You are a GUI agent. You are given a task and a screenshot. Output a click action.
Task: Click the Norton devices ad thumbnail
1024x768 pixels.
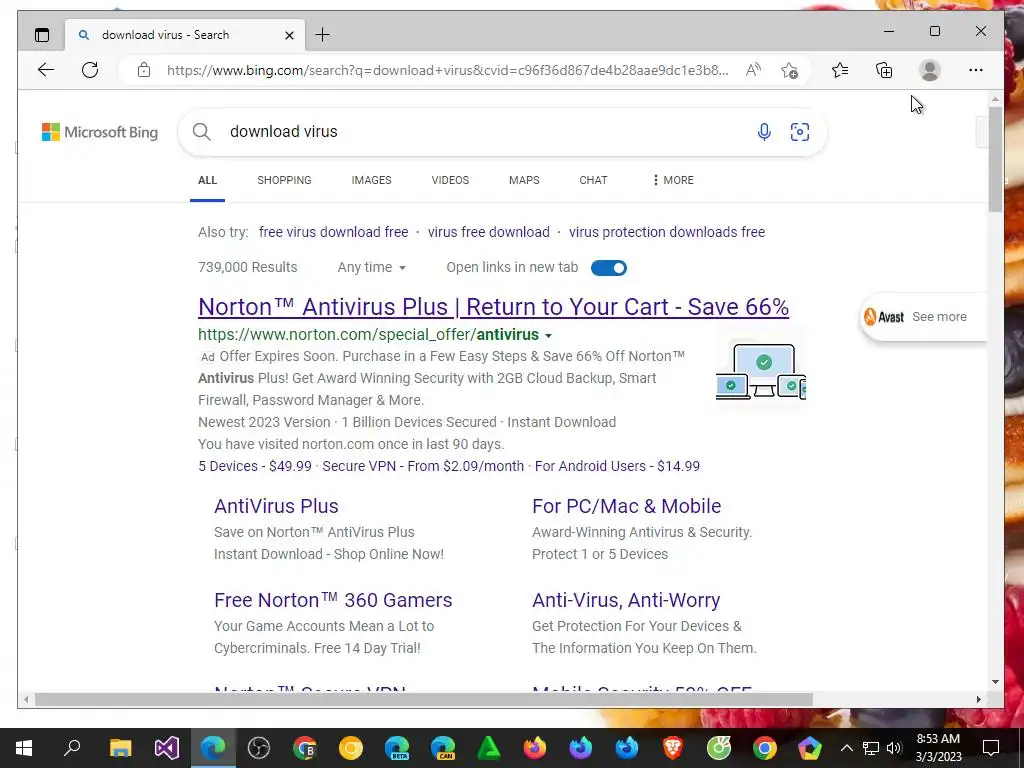coord(761,372)
